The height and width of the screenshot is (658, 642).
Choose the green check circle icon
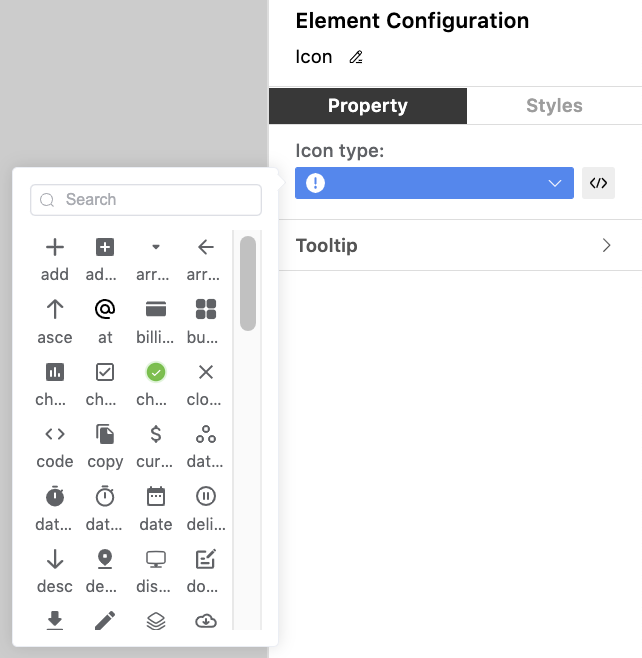[x=155, y=372]
